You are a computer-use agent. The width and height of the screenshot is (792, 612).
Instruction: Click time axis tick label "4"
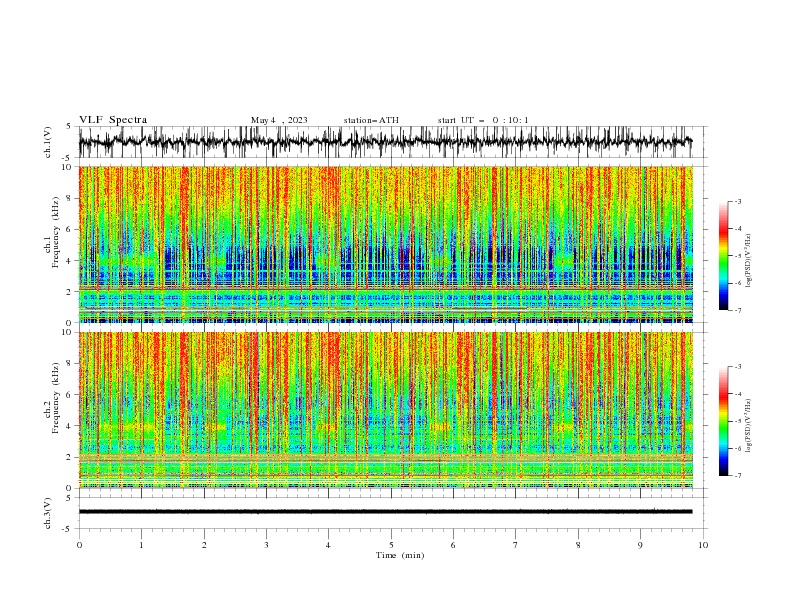point(329,545)
